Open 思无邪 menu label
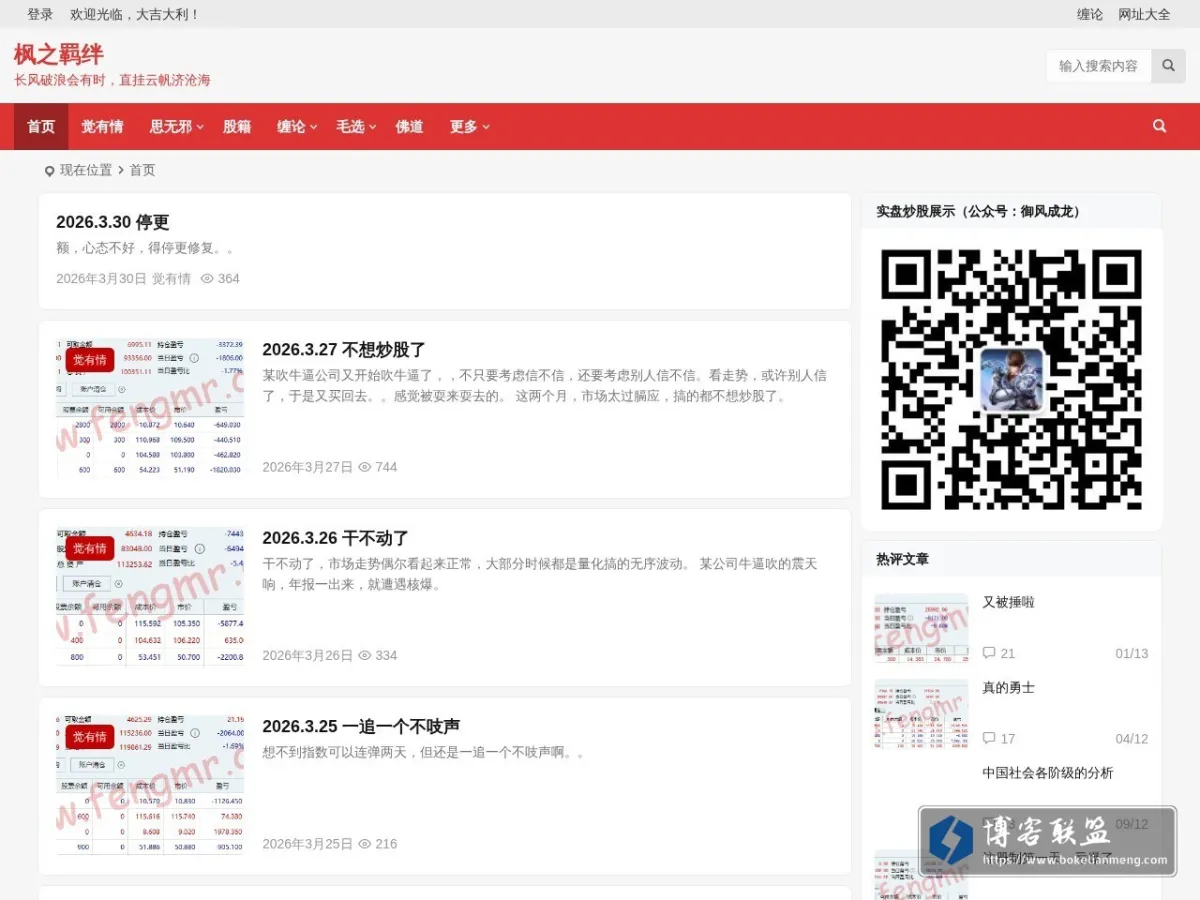Screen dimensions: 1200x900 point(170,127)
